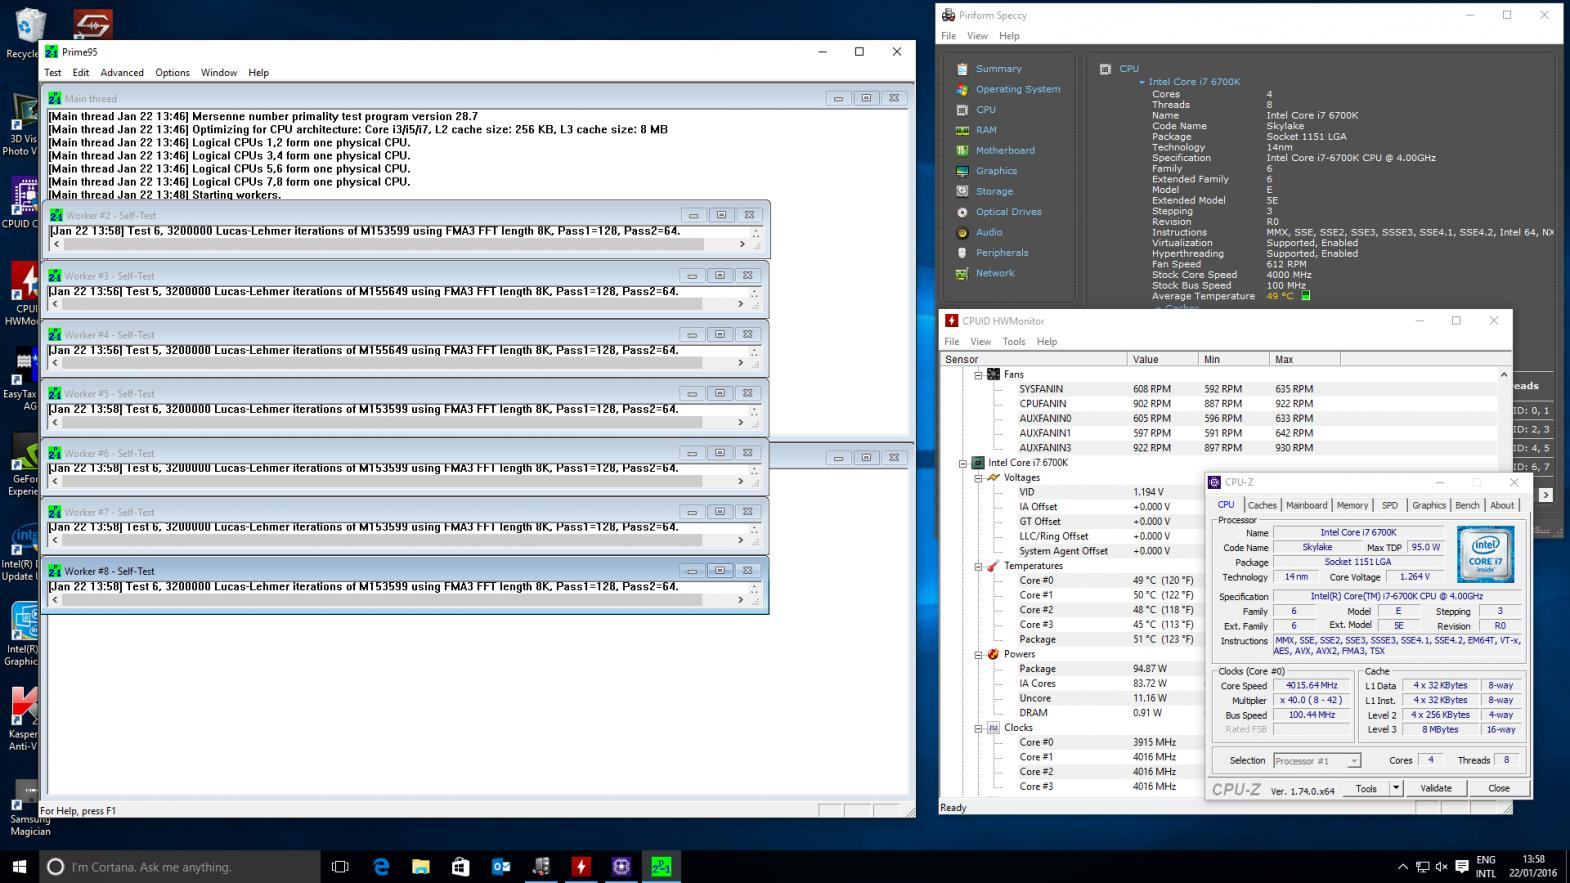
Task: Collapse Voltages node in HWMonitor
Action: coord(979,478)
